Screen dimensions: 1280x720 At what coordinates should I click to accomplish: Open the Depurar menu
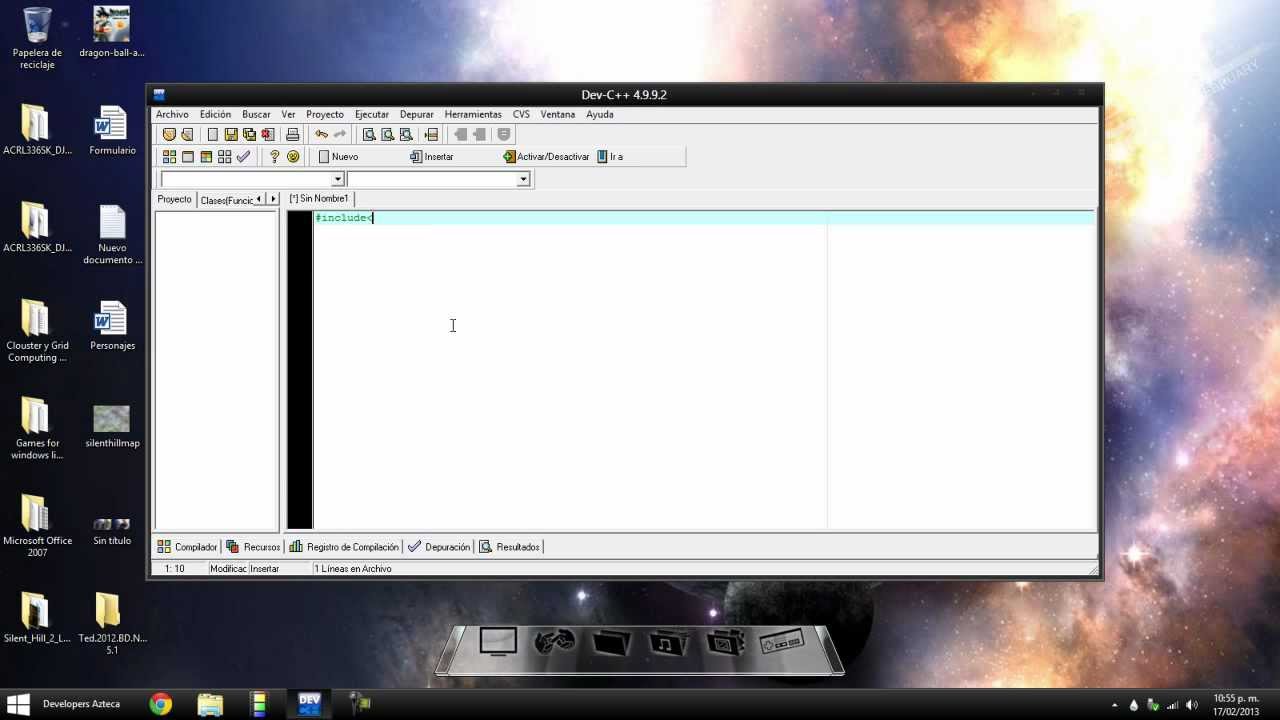[x=417, y=114]
